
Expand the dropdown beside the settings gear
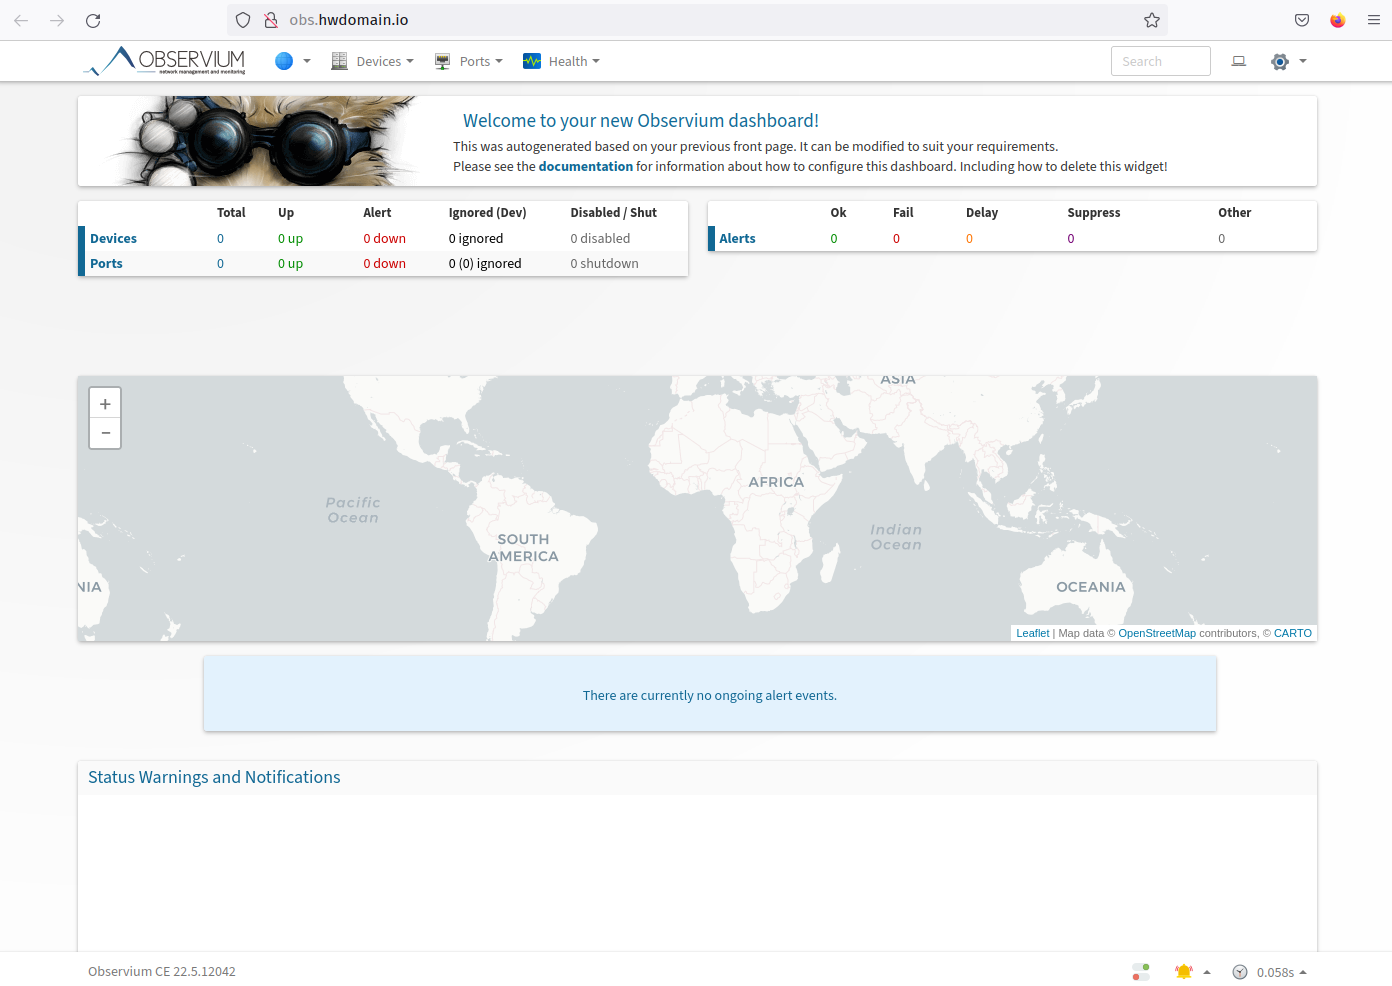pyautogui.click(x=1303, y=61)
